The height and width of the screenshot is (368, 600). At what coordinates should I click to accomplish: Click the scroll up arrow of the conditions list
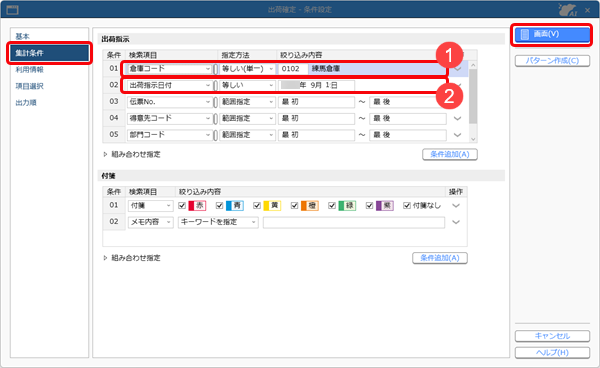tap(473, 65)
